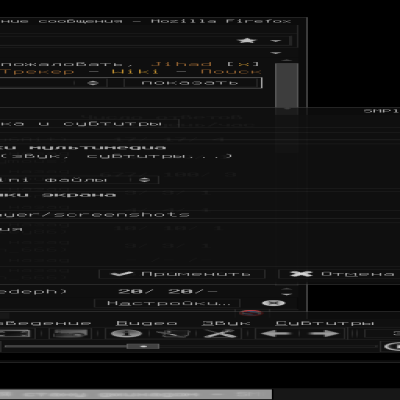
Task: Click the Настройки... button
Action: tap(168, 303)
